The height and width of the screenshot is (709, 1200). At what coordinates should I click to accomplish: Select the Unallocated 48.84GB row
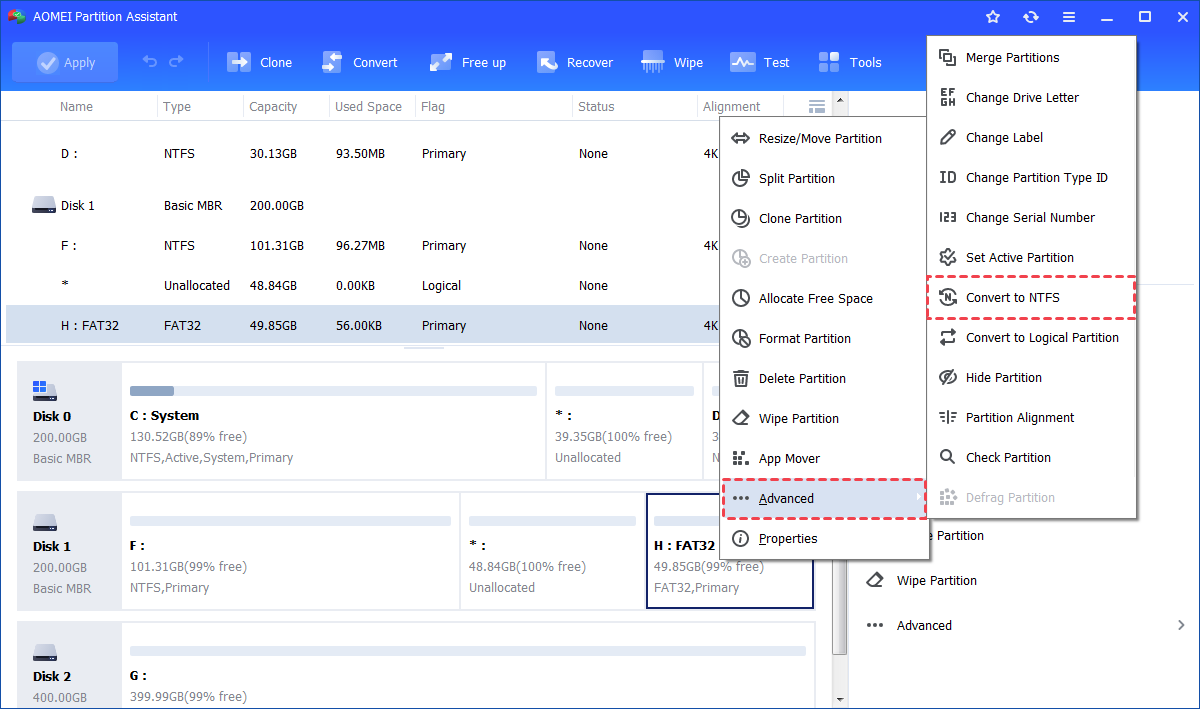pos(362,285)
